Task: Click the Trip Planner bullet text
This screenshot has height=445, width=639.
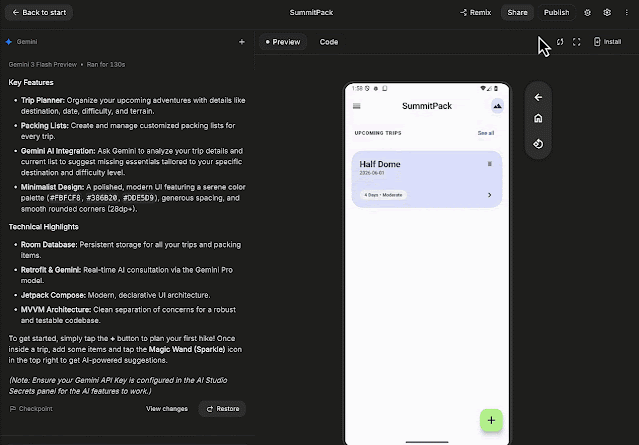Action: 133,106
